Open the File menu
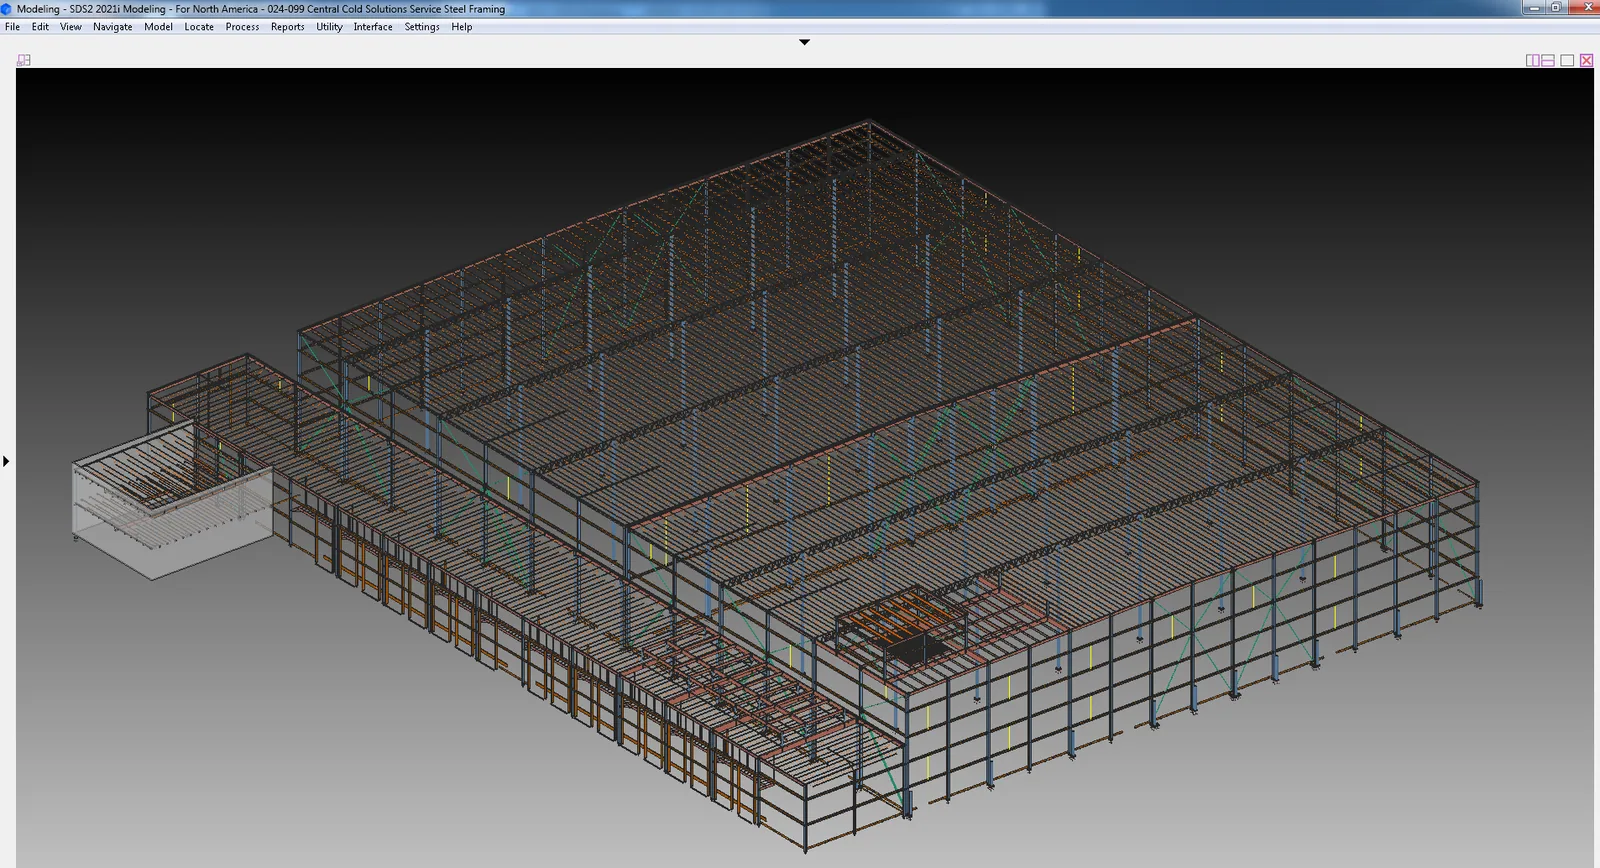 [x=12, y=27]
